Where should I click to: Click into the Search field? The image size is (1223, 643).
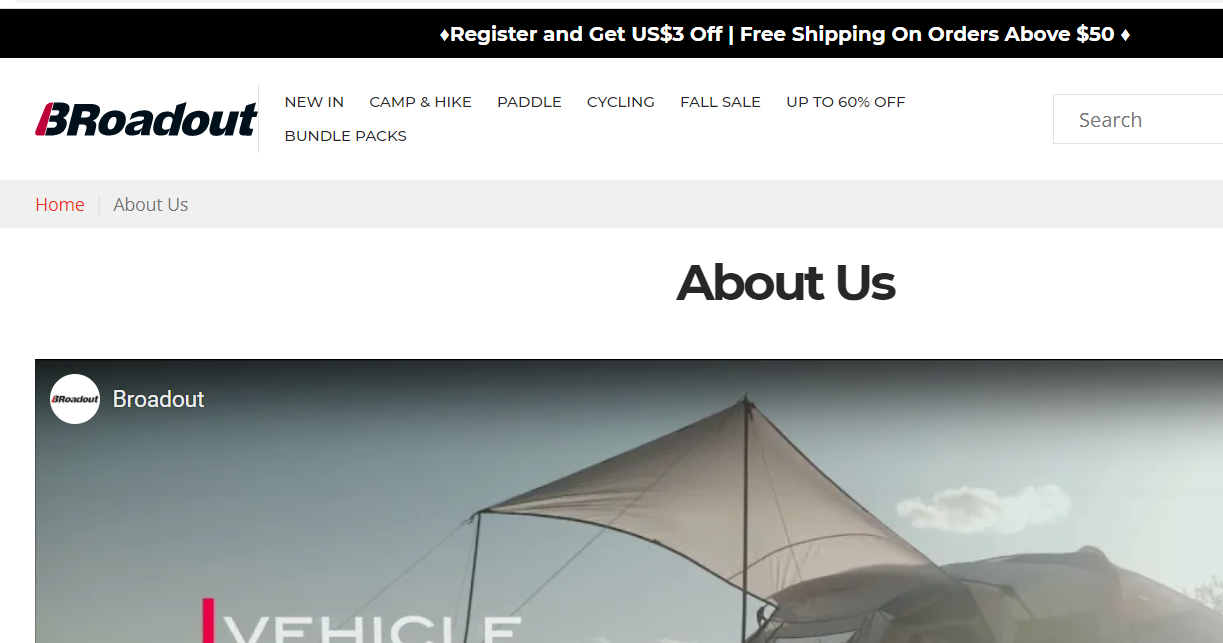click(x=1138, y=119)
